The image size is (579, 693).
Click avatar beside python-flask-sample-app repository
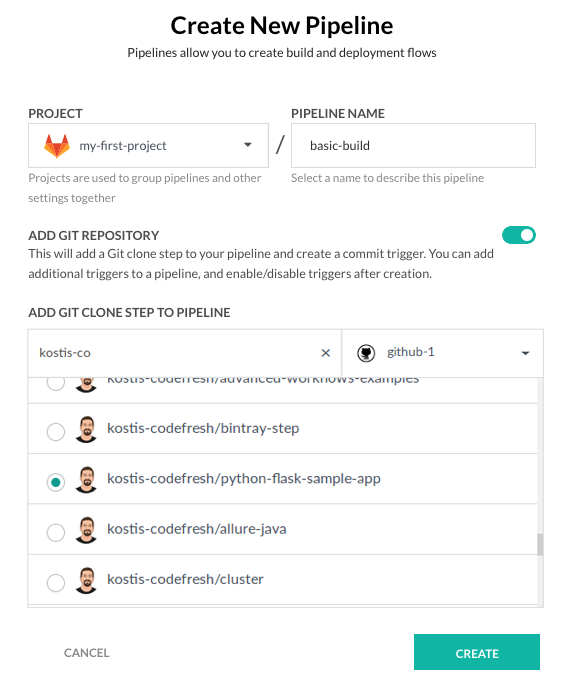86,480
